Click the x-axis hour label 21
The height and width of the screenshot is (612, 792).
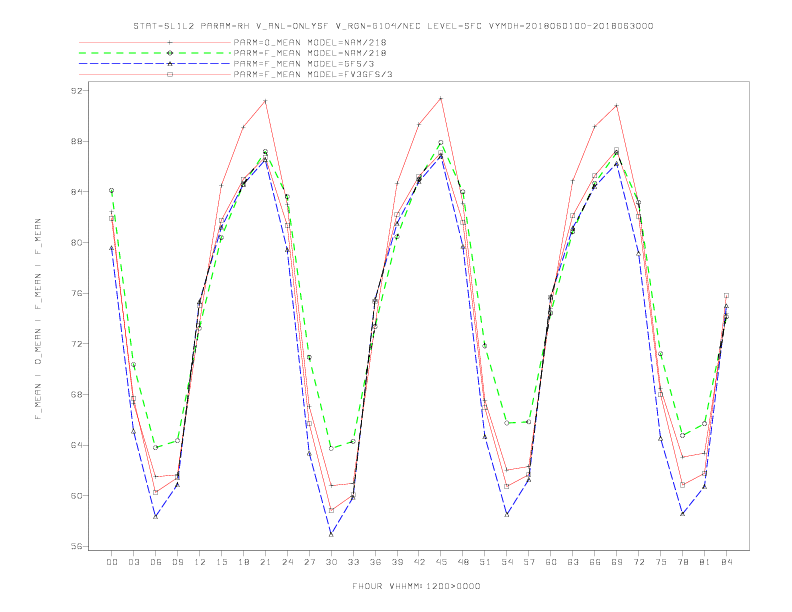tap(265, 562)
